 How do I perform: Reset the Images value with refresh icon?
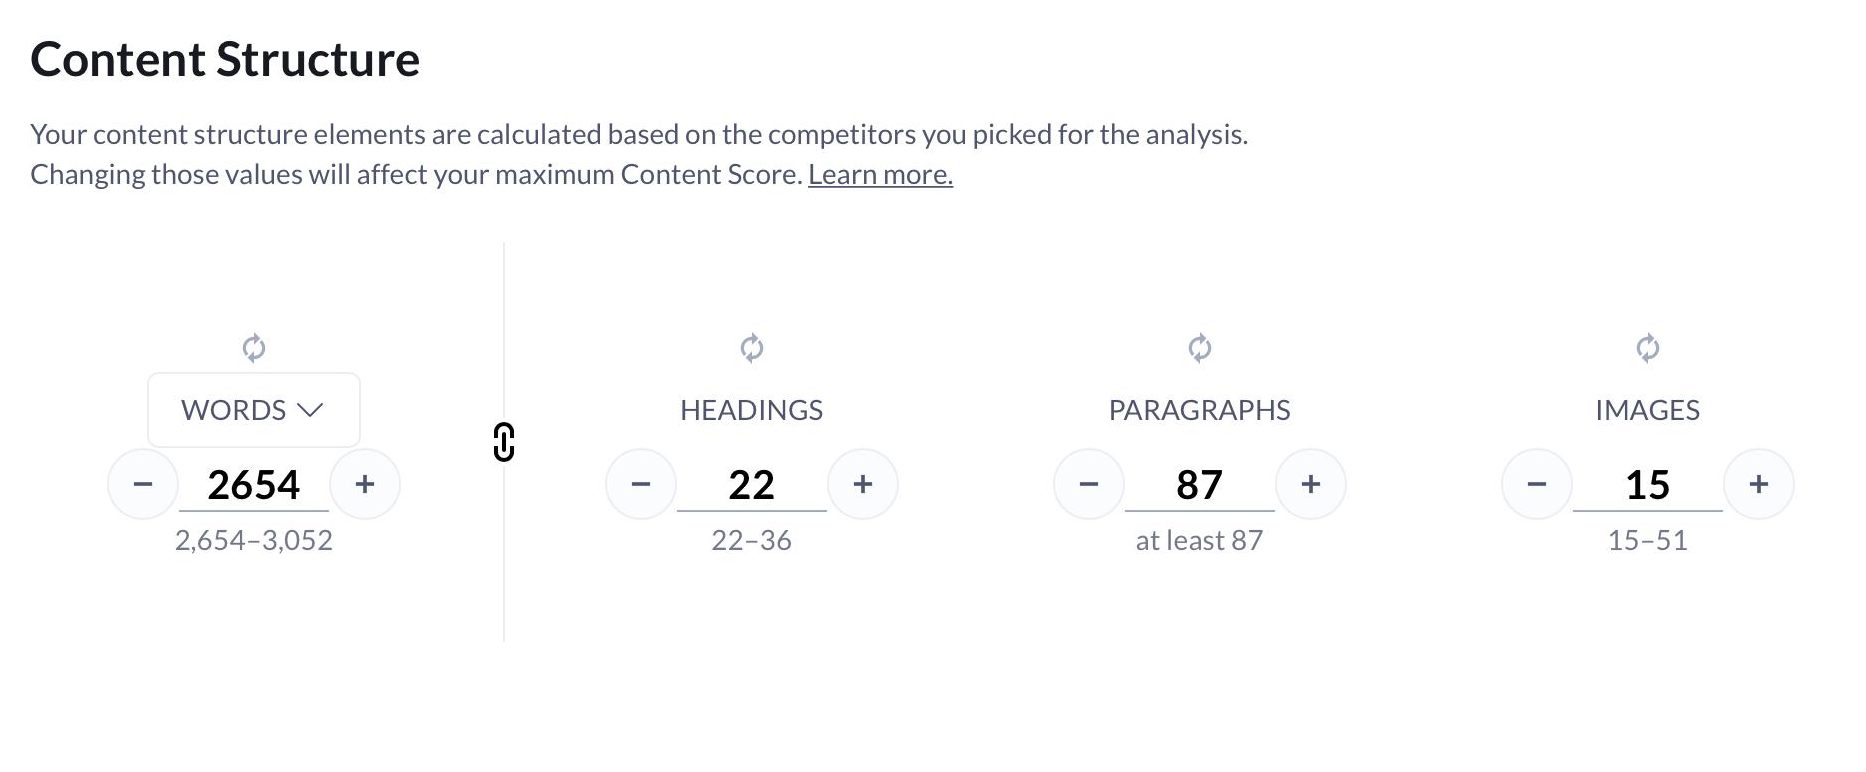click(x=1648, y=348)
